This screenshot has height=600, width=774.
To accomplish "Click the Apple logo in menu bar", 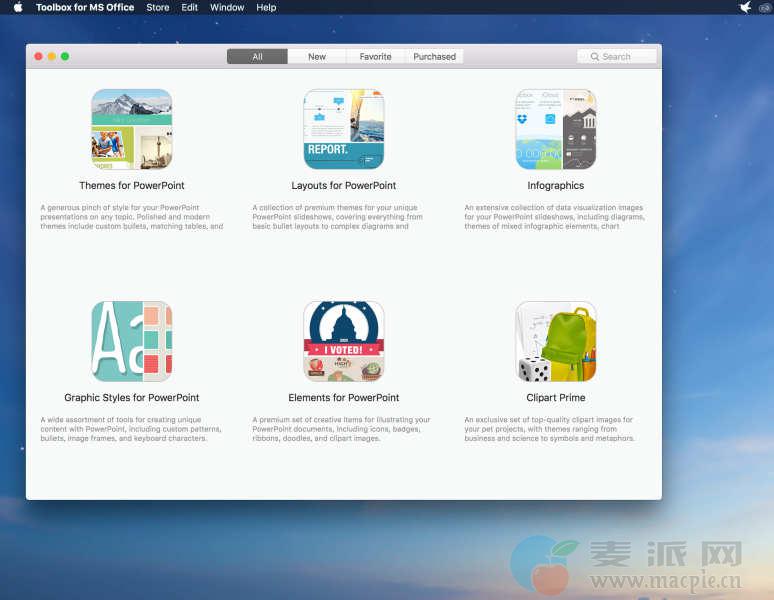I will [17, 7].
